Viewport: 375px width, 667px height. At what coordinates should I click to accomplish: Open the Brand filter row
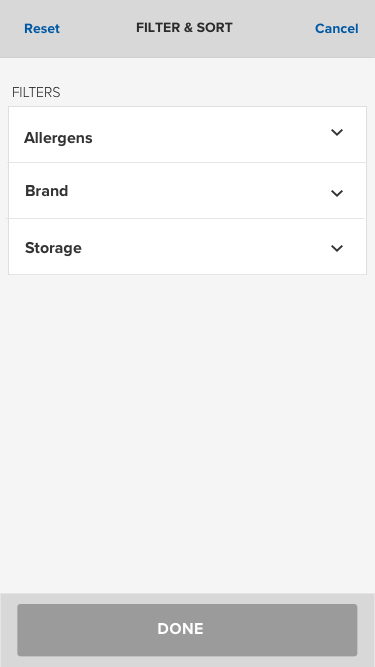[187, 191]
